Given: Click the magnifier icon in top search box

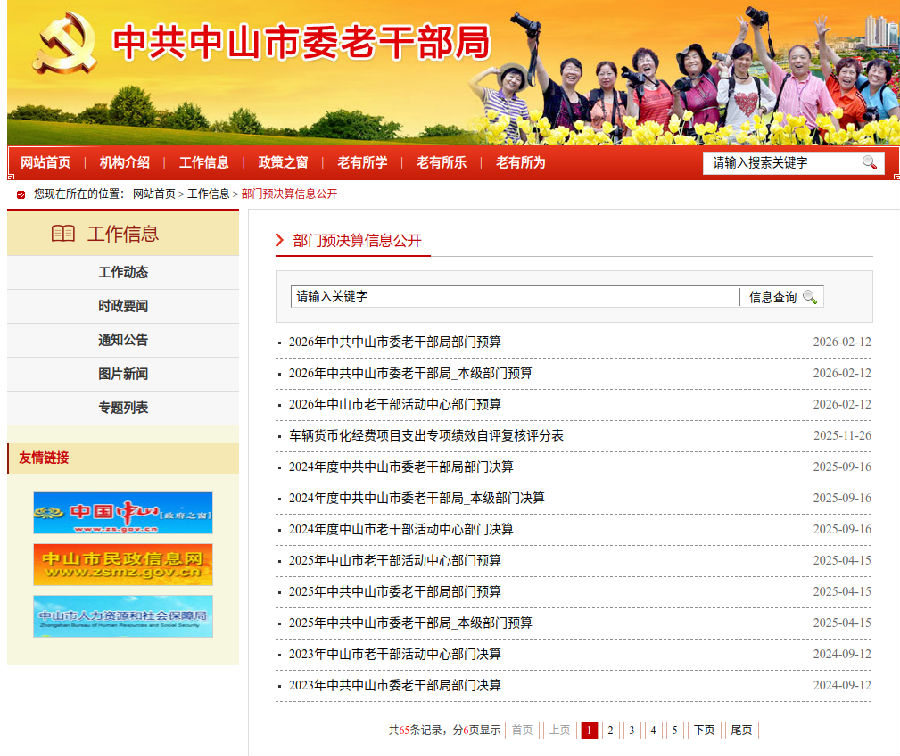Looking at the screenshot, I should tap(869, 163).
